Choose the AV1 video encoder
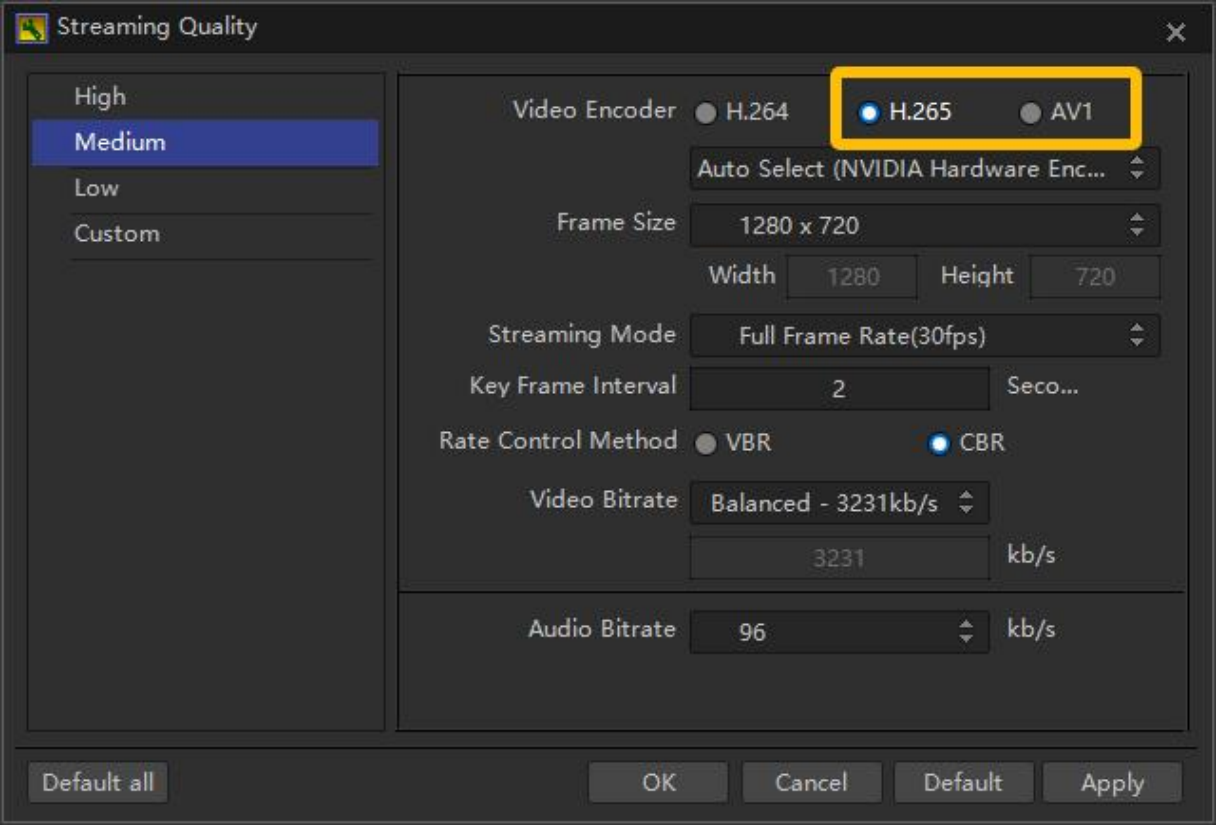 tap(1030, 113)
